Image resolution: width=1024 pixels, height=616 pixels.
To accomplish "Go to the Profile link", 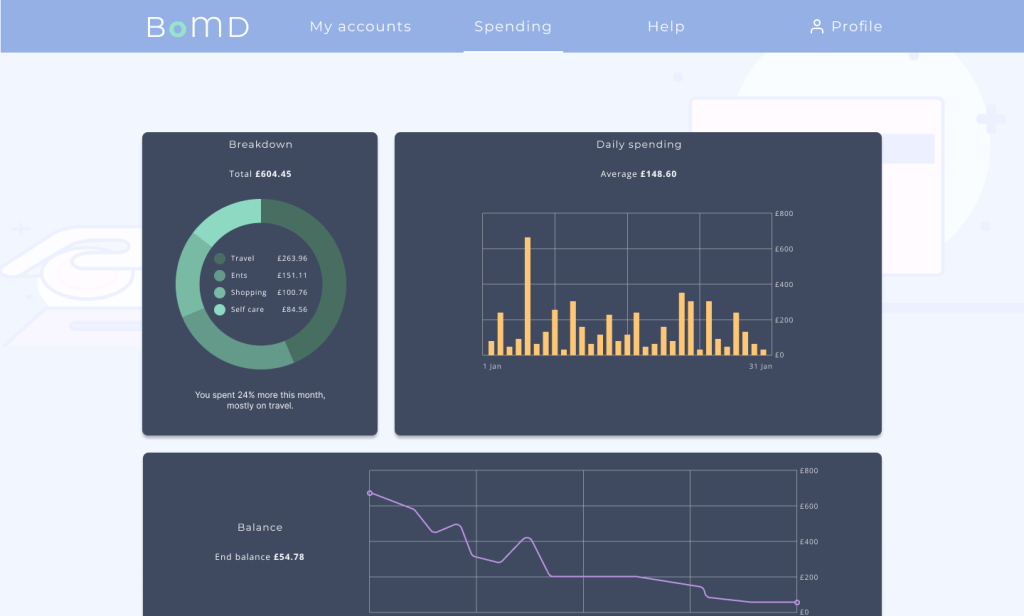I will click(x=856, y=27).
